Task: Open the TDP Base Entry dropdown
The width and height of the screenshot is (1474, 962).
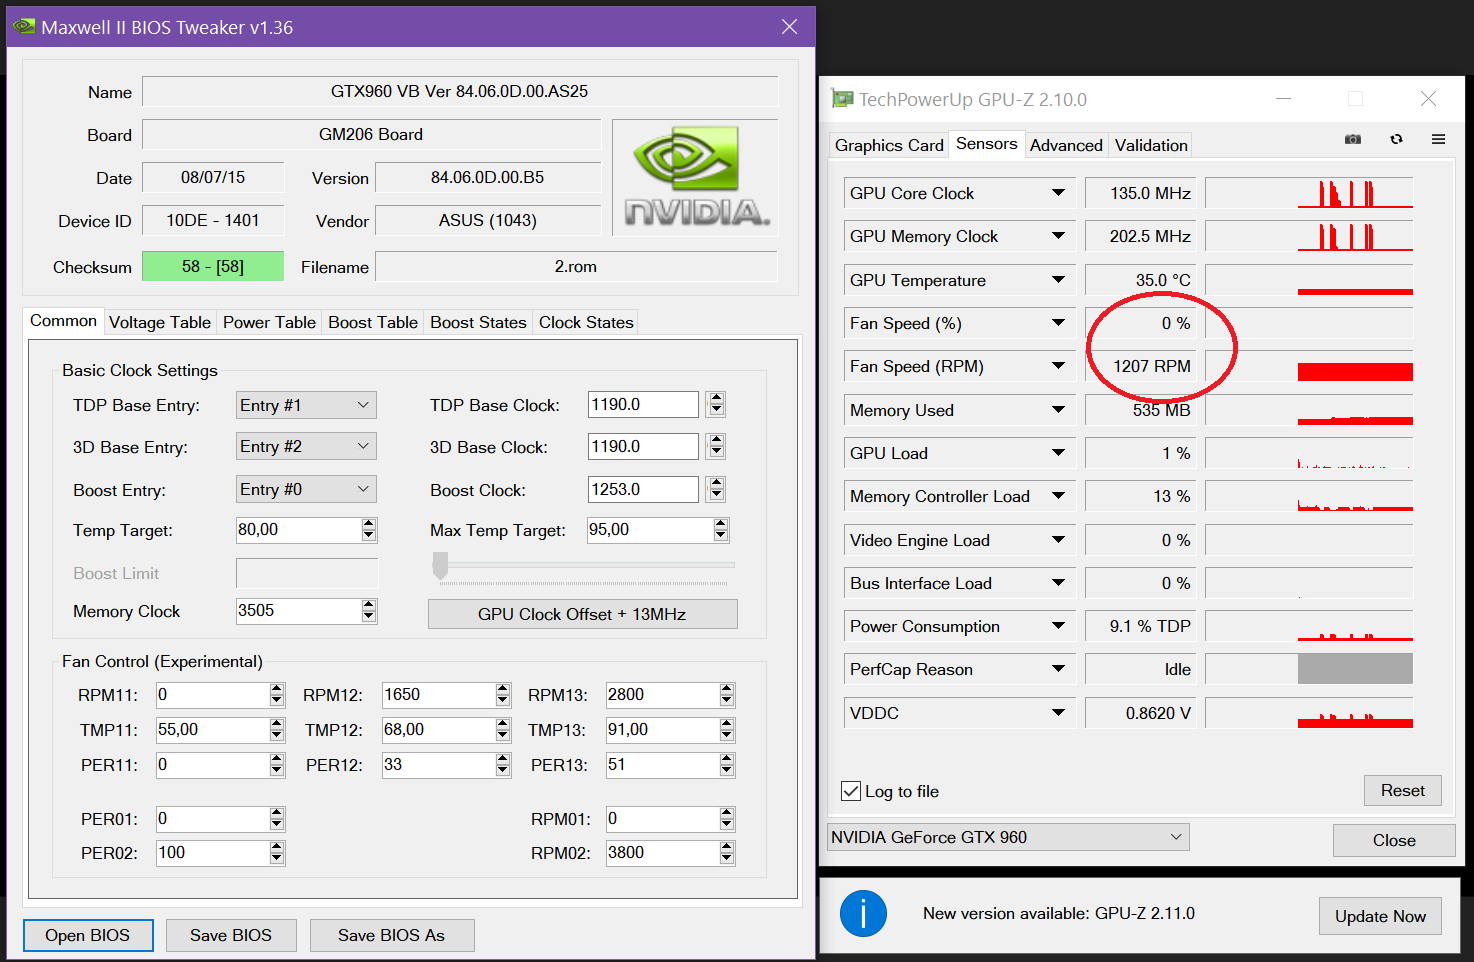Action: (x=306, y=405)
